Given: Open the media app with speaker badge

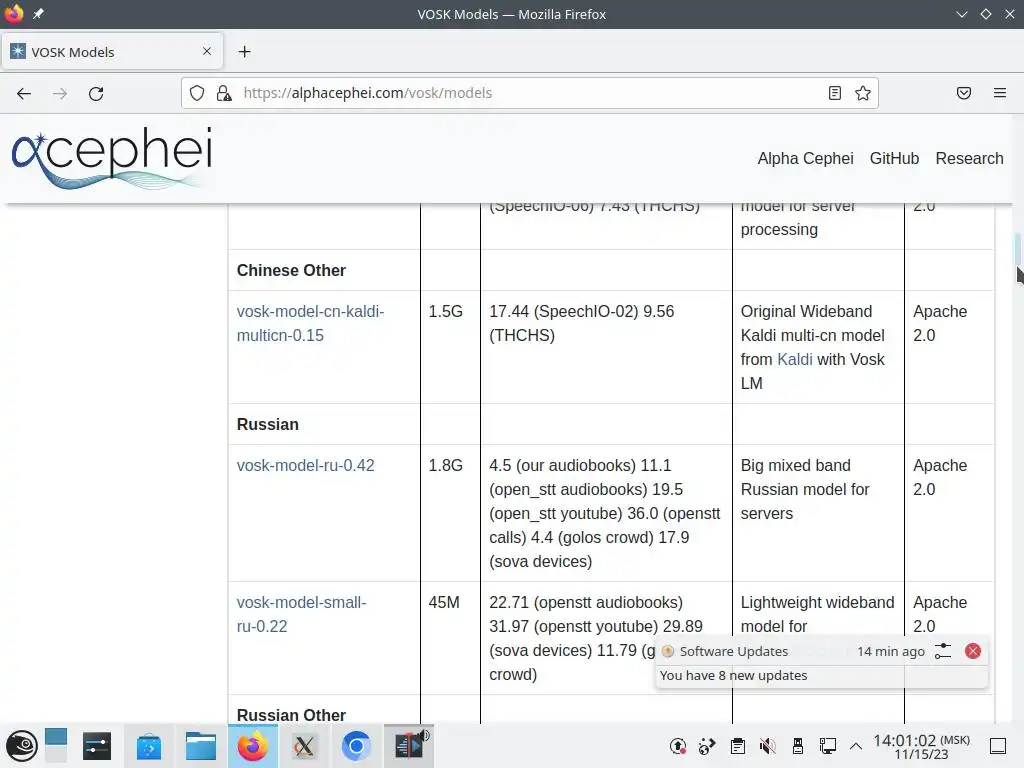Looking at the screenshot, I should coord(409,745).
